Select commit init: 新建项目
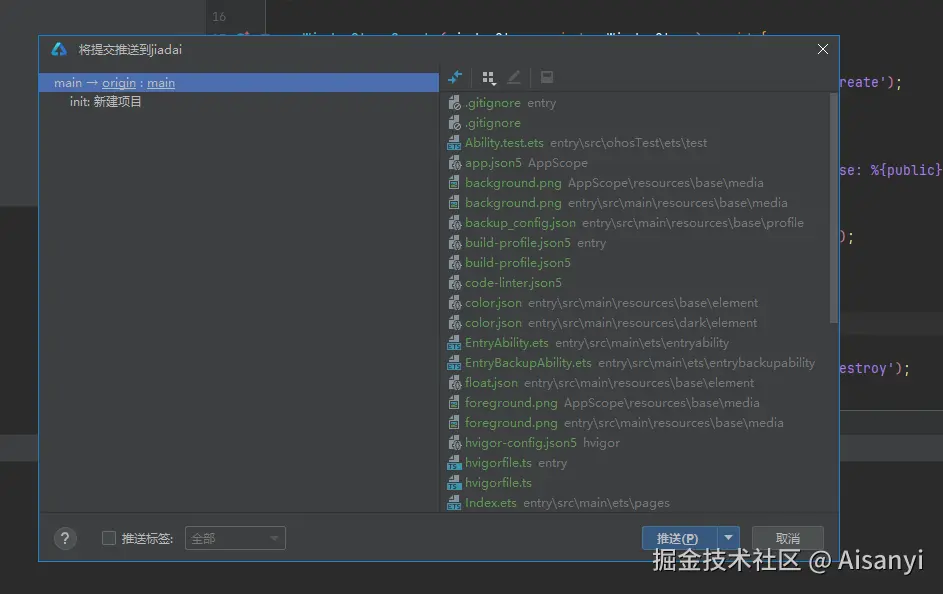943x594 pixels. pos(106,102)
